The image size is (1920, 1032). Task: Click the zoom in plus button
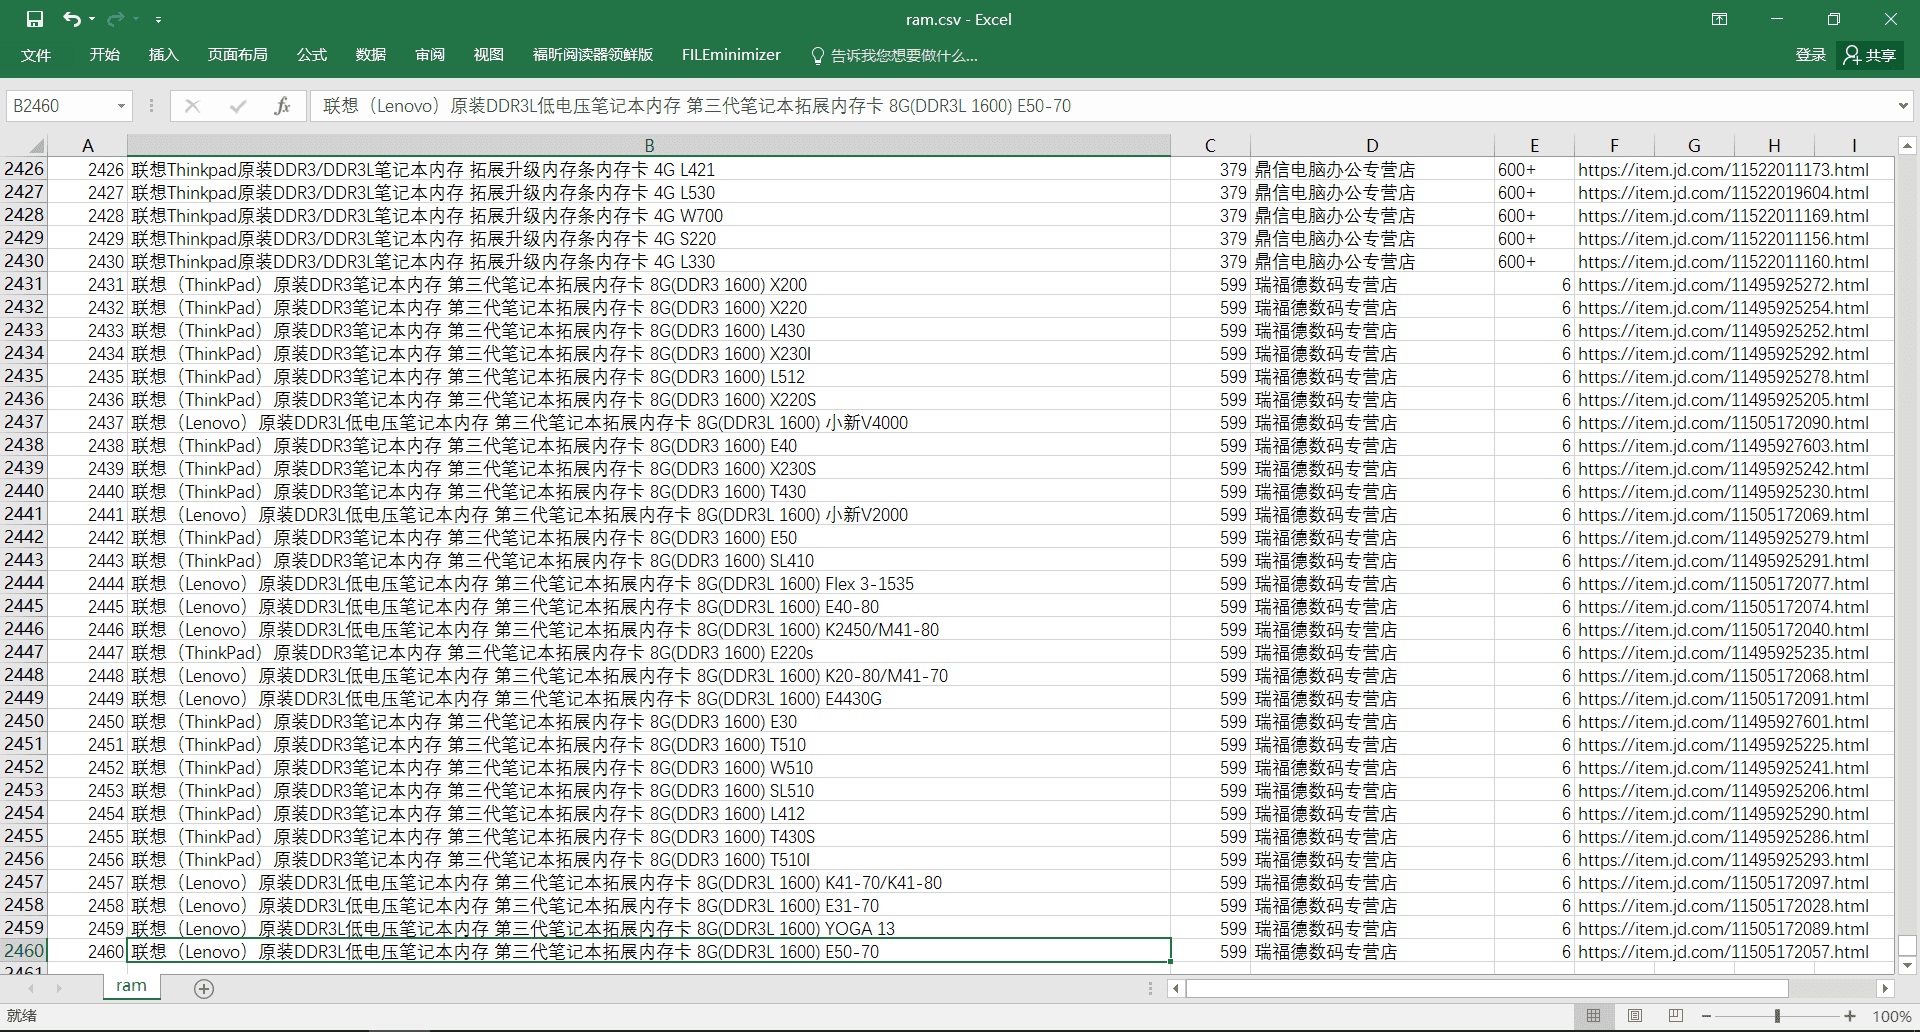pyautogui.click(x=1850, y=1016)
